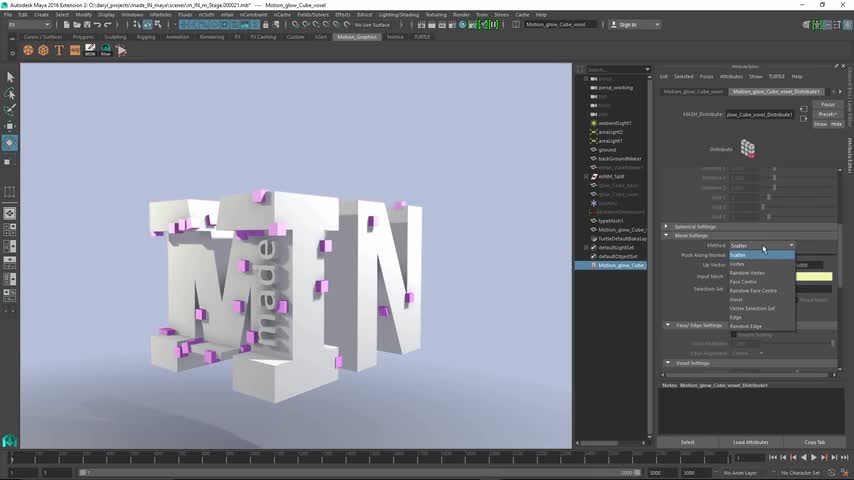This screenshot has width=854, height=480.
Task: Choose Vertex Selection Set option
Action: [x=752, y=308]
